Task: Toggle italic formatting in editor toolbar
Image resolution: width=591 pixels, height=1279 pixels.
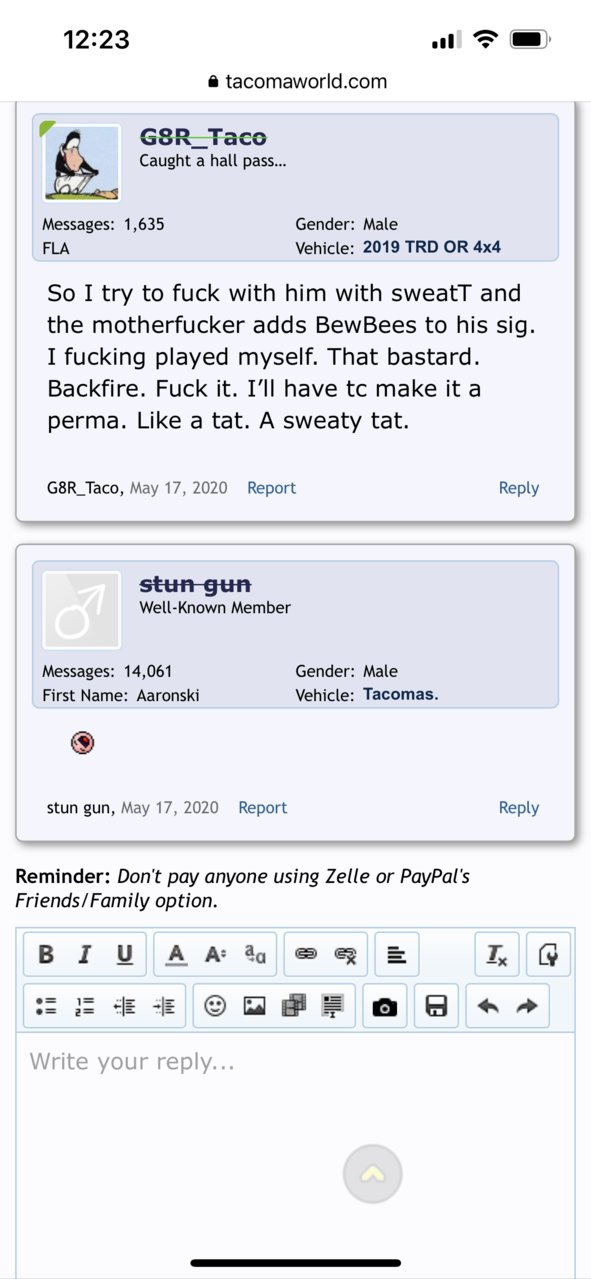Action: (85, 955)
